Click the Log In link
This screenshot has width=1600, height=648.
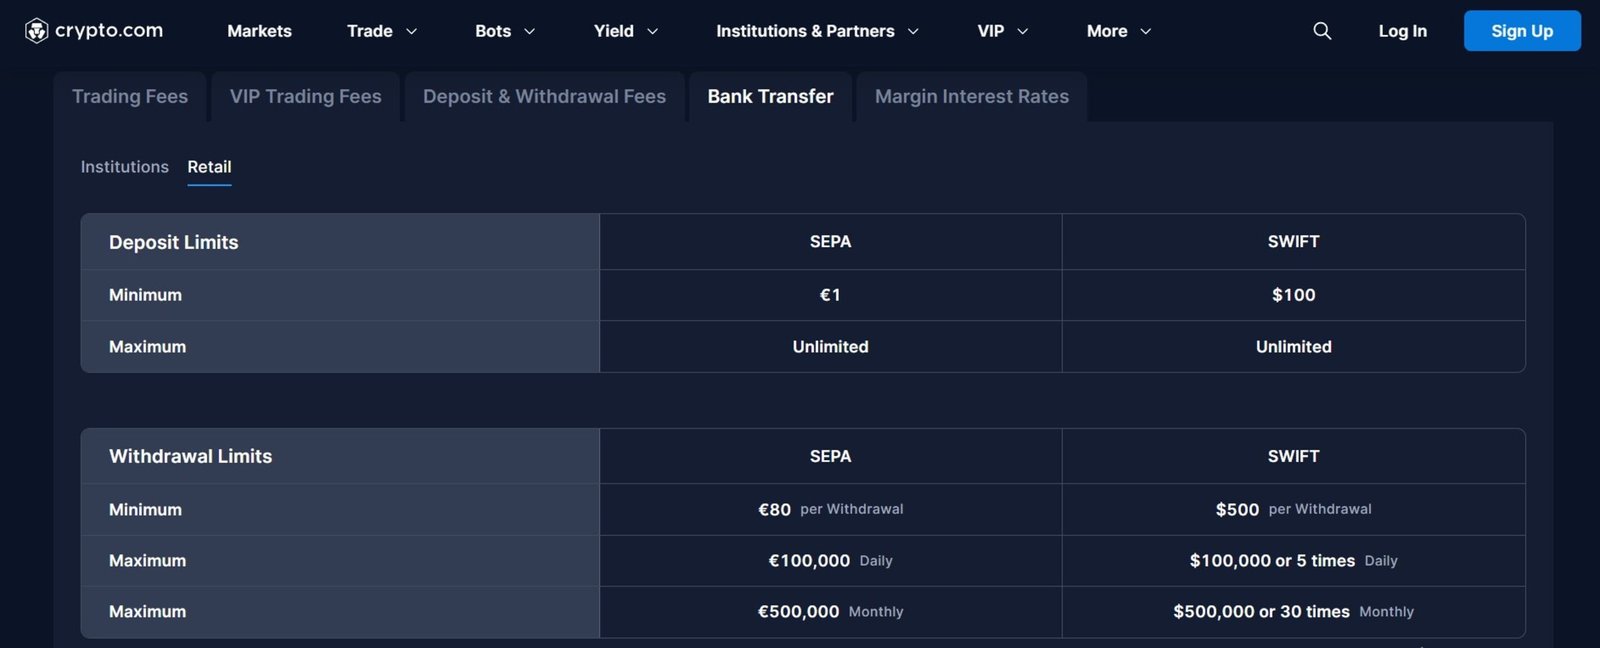tap(1402, 31)
